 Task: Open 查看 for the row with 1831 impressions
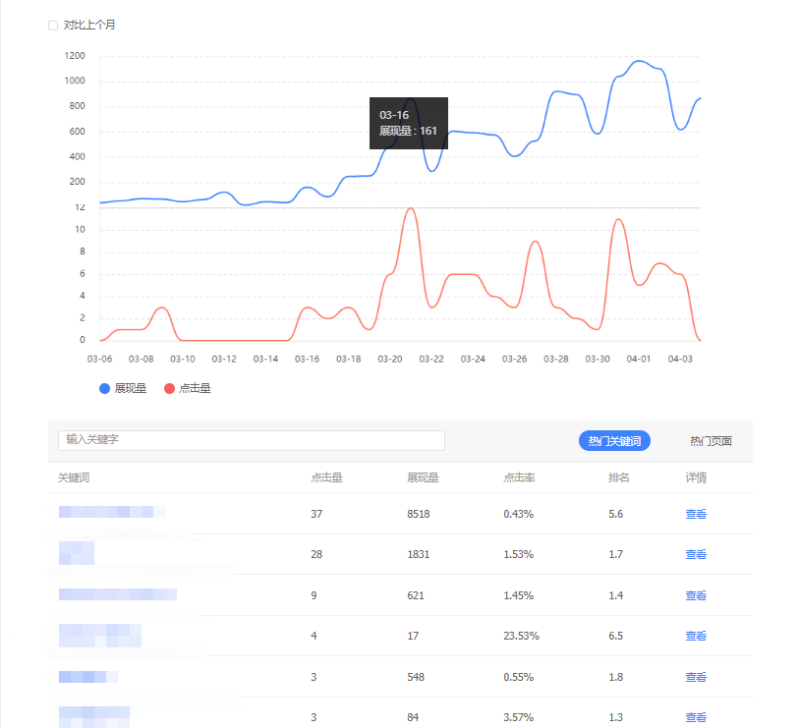[x=695, y=554]
